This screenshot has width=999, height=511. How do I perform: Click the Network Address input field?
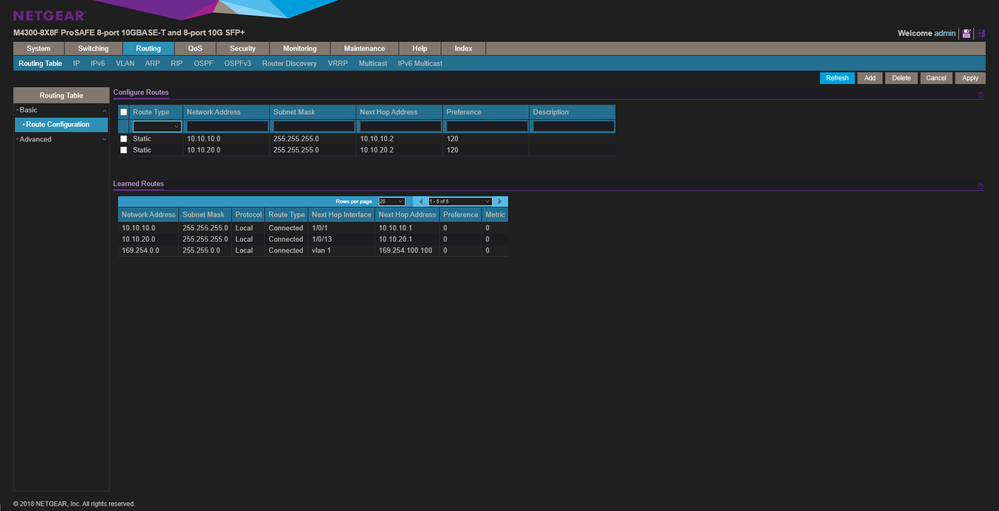coord(227,127)
